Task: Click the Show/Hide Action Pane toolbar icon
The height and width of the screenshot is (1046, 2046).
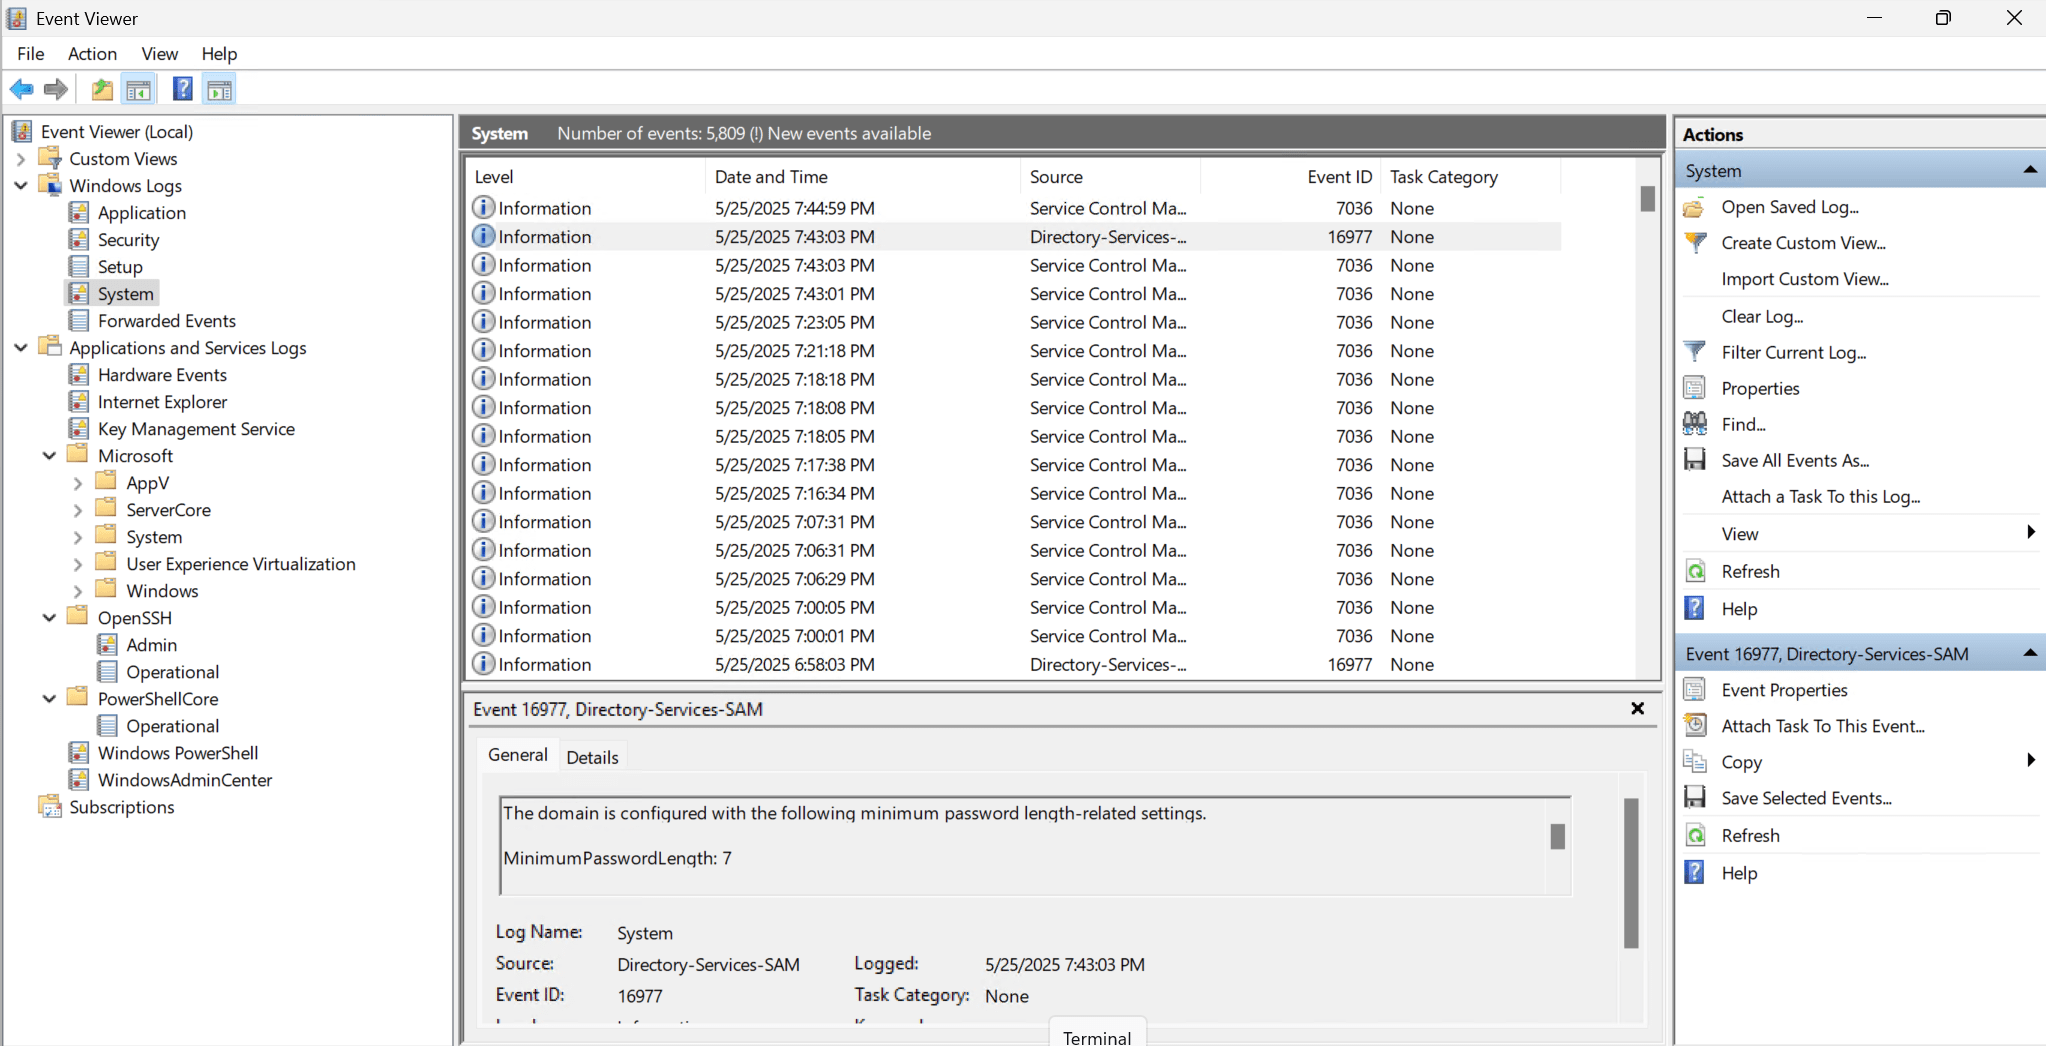Action: (219, 90)
